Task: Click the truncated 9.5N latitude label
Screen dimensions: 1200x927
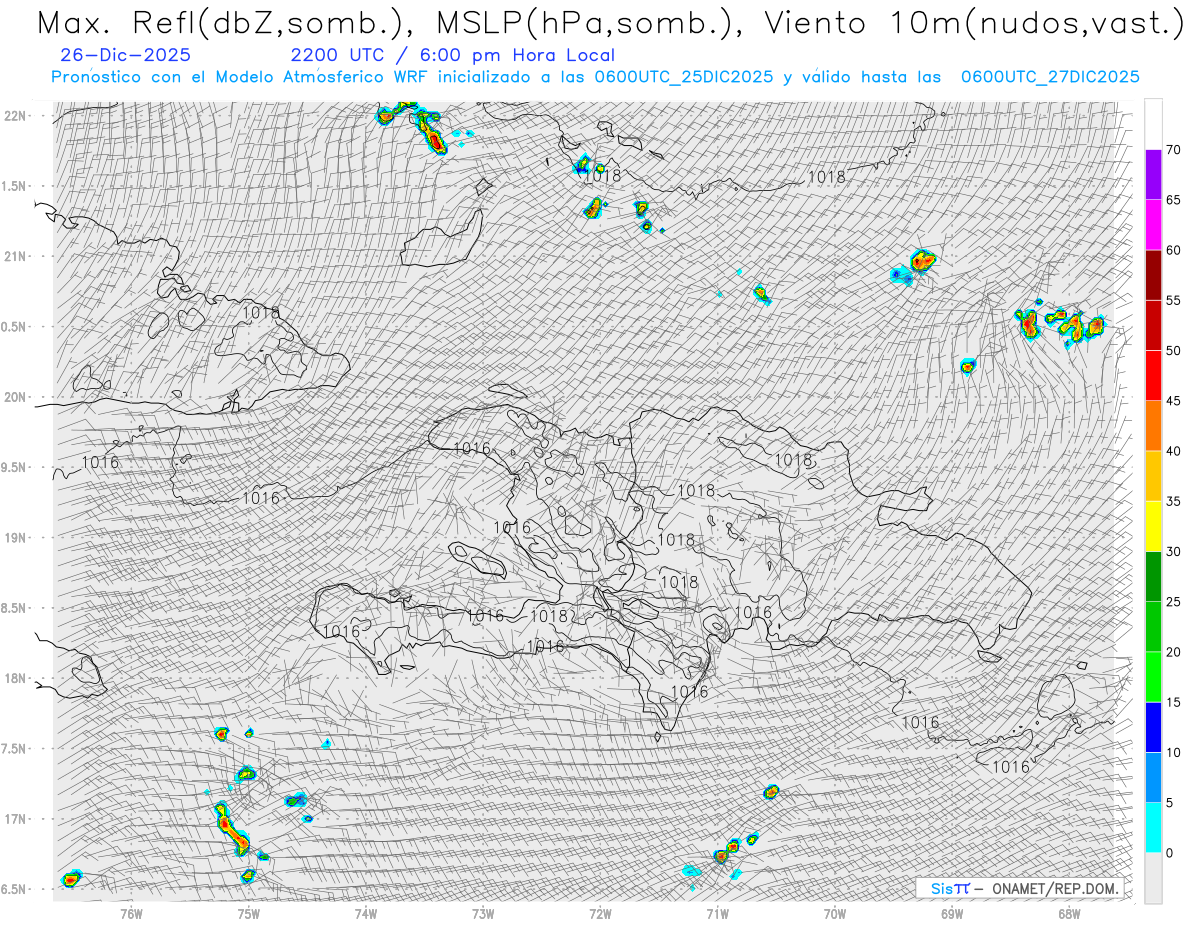Action: [x=15, y=467]
